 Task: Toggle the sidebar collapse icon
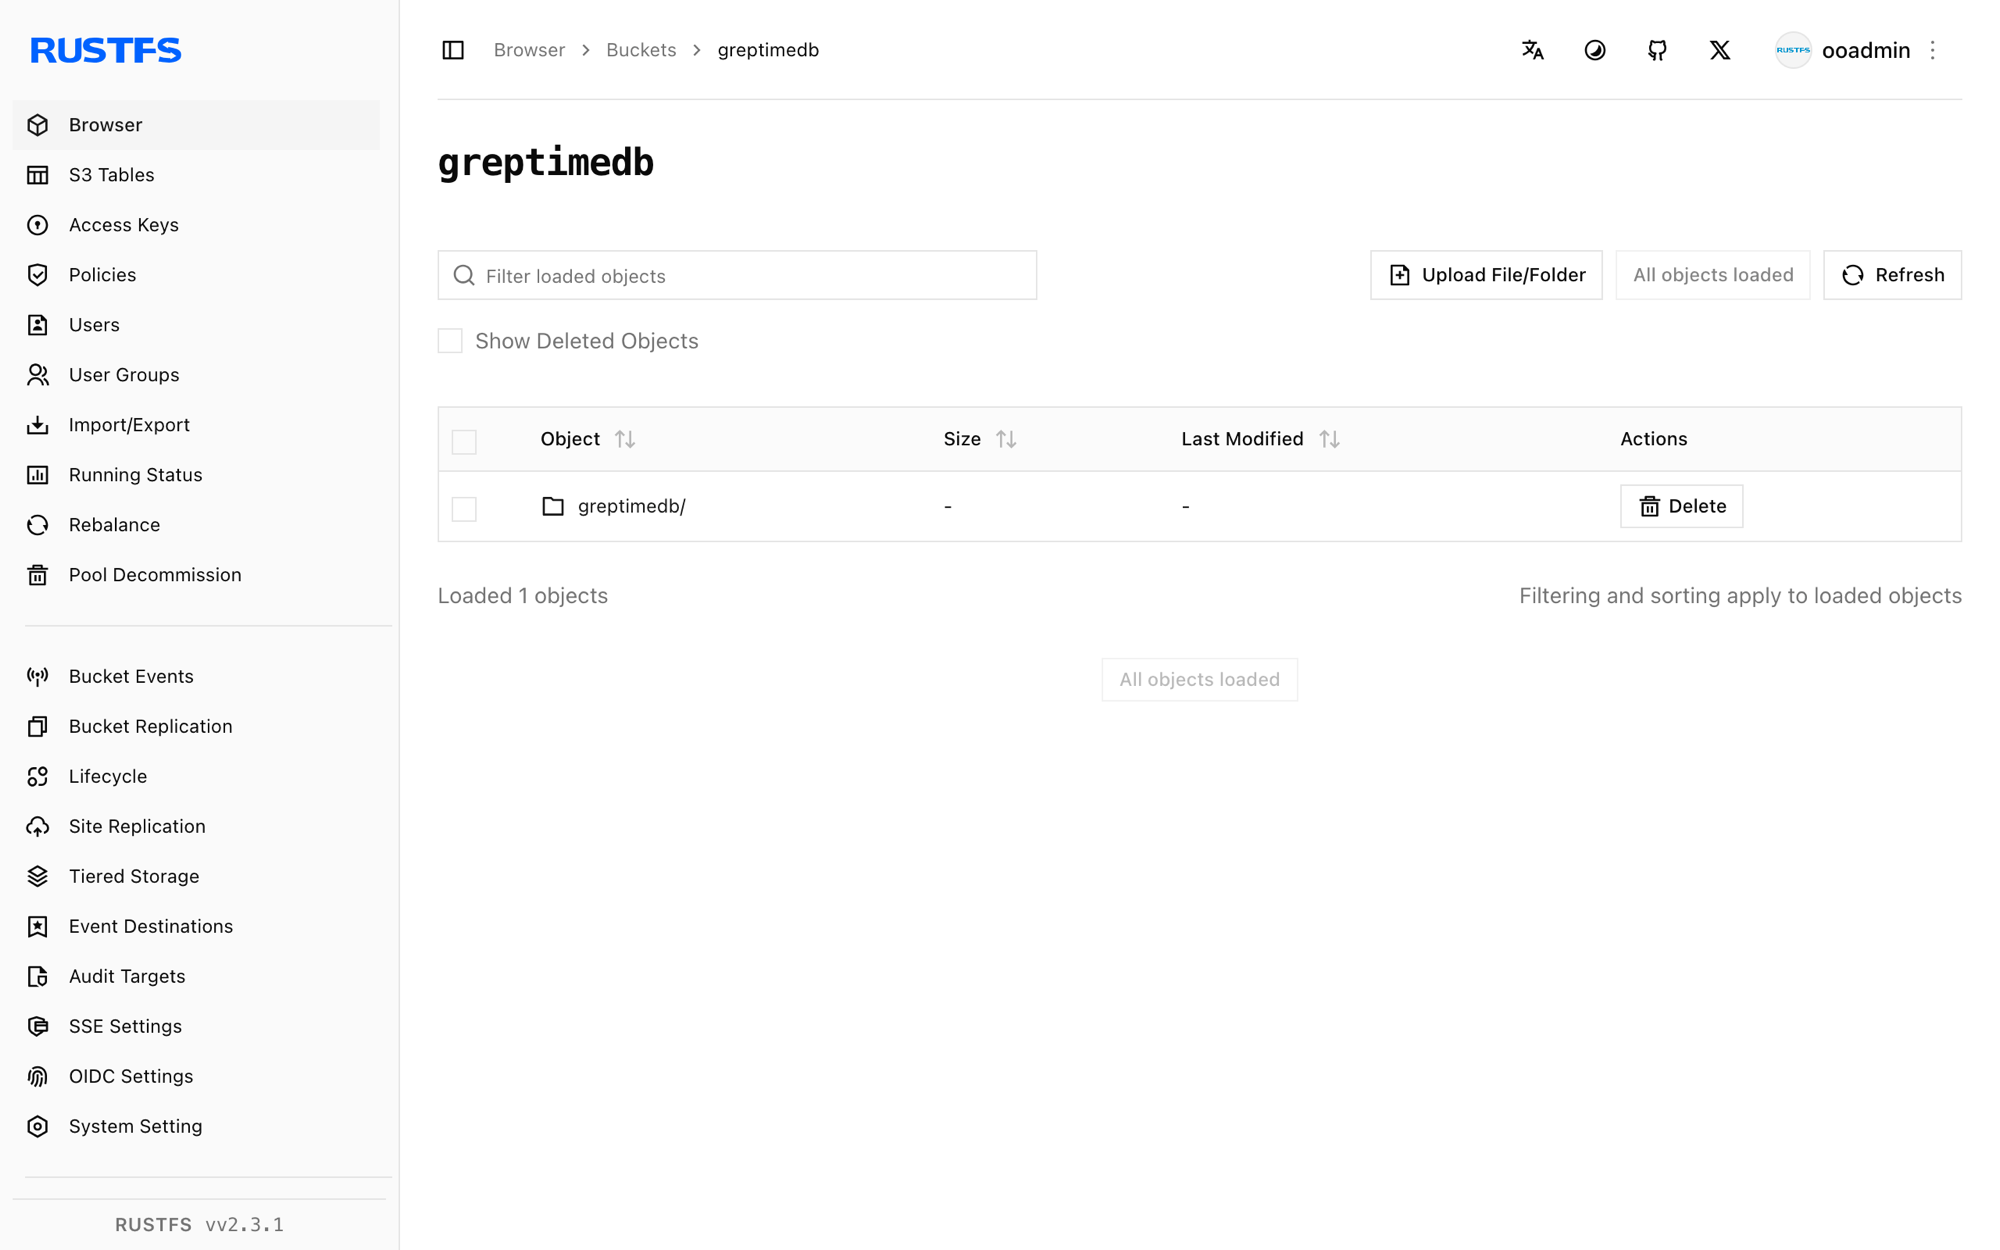pyautogui.click(x=453, y=50)
